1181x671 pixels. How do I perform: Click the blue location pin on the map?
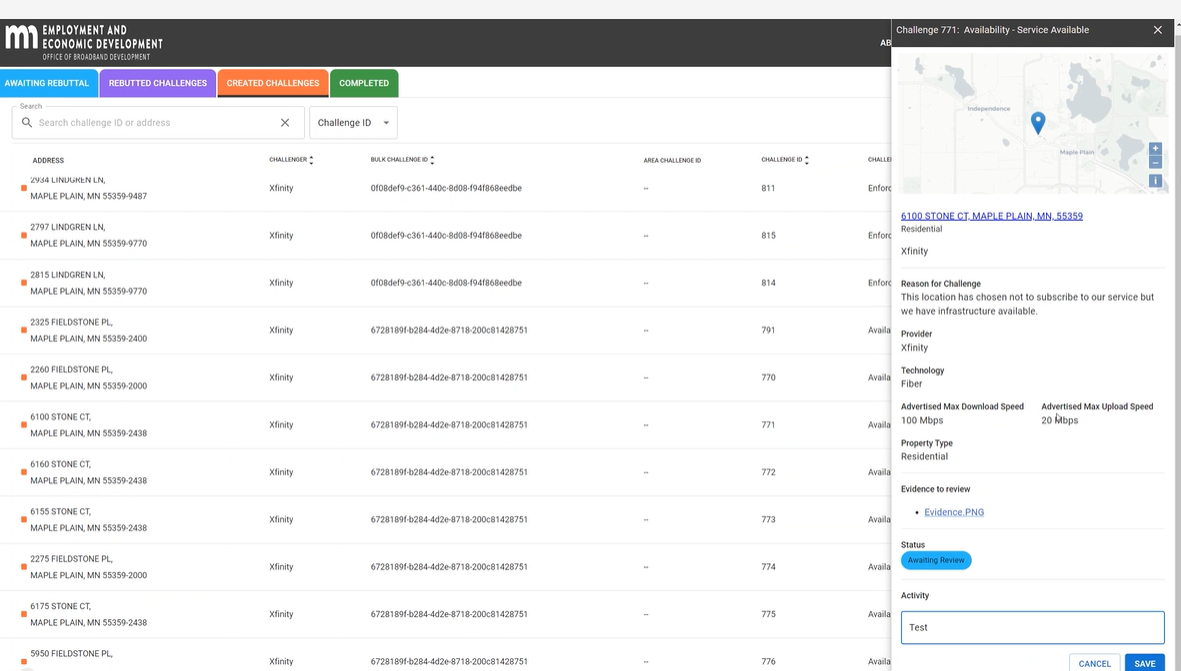click(1038, 123)
